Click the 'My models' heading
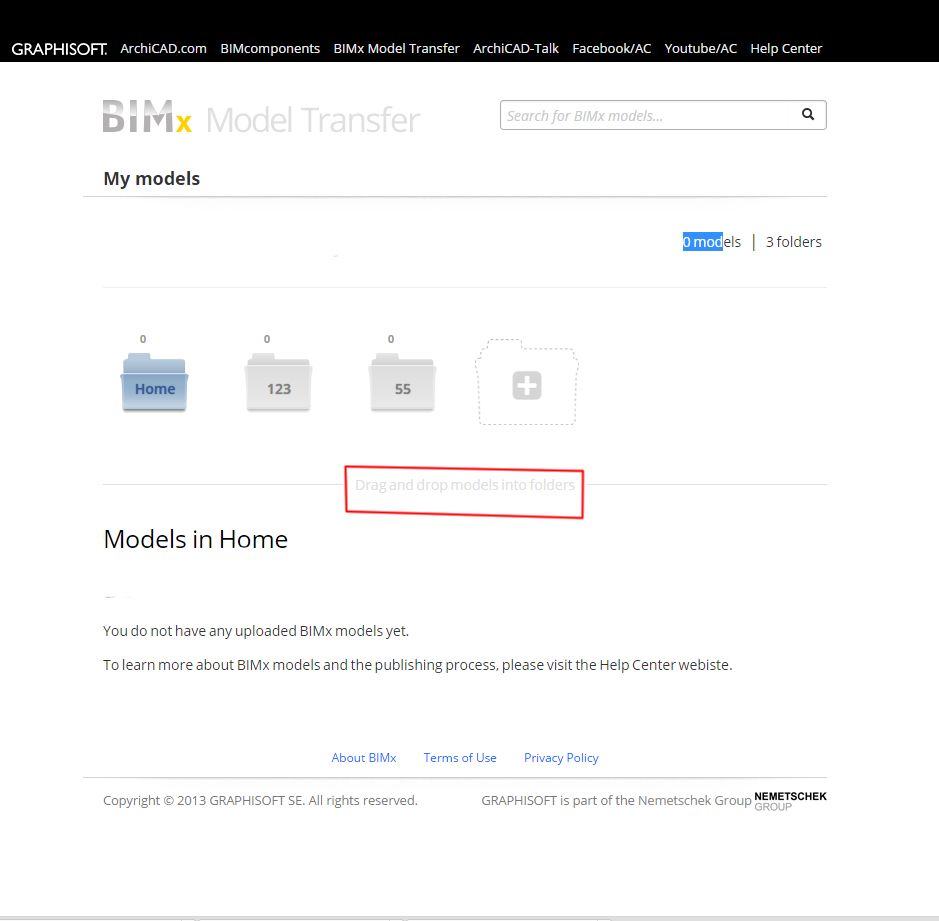 [152, 178]
